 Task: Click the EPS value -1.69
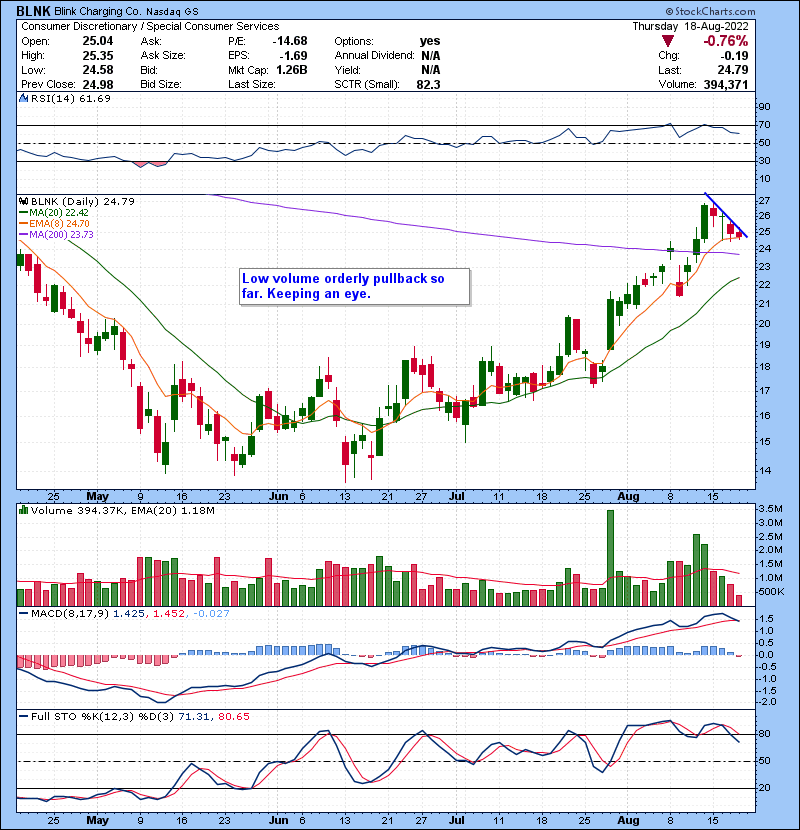(293, 56)
